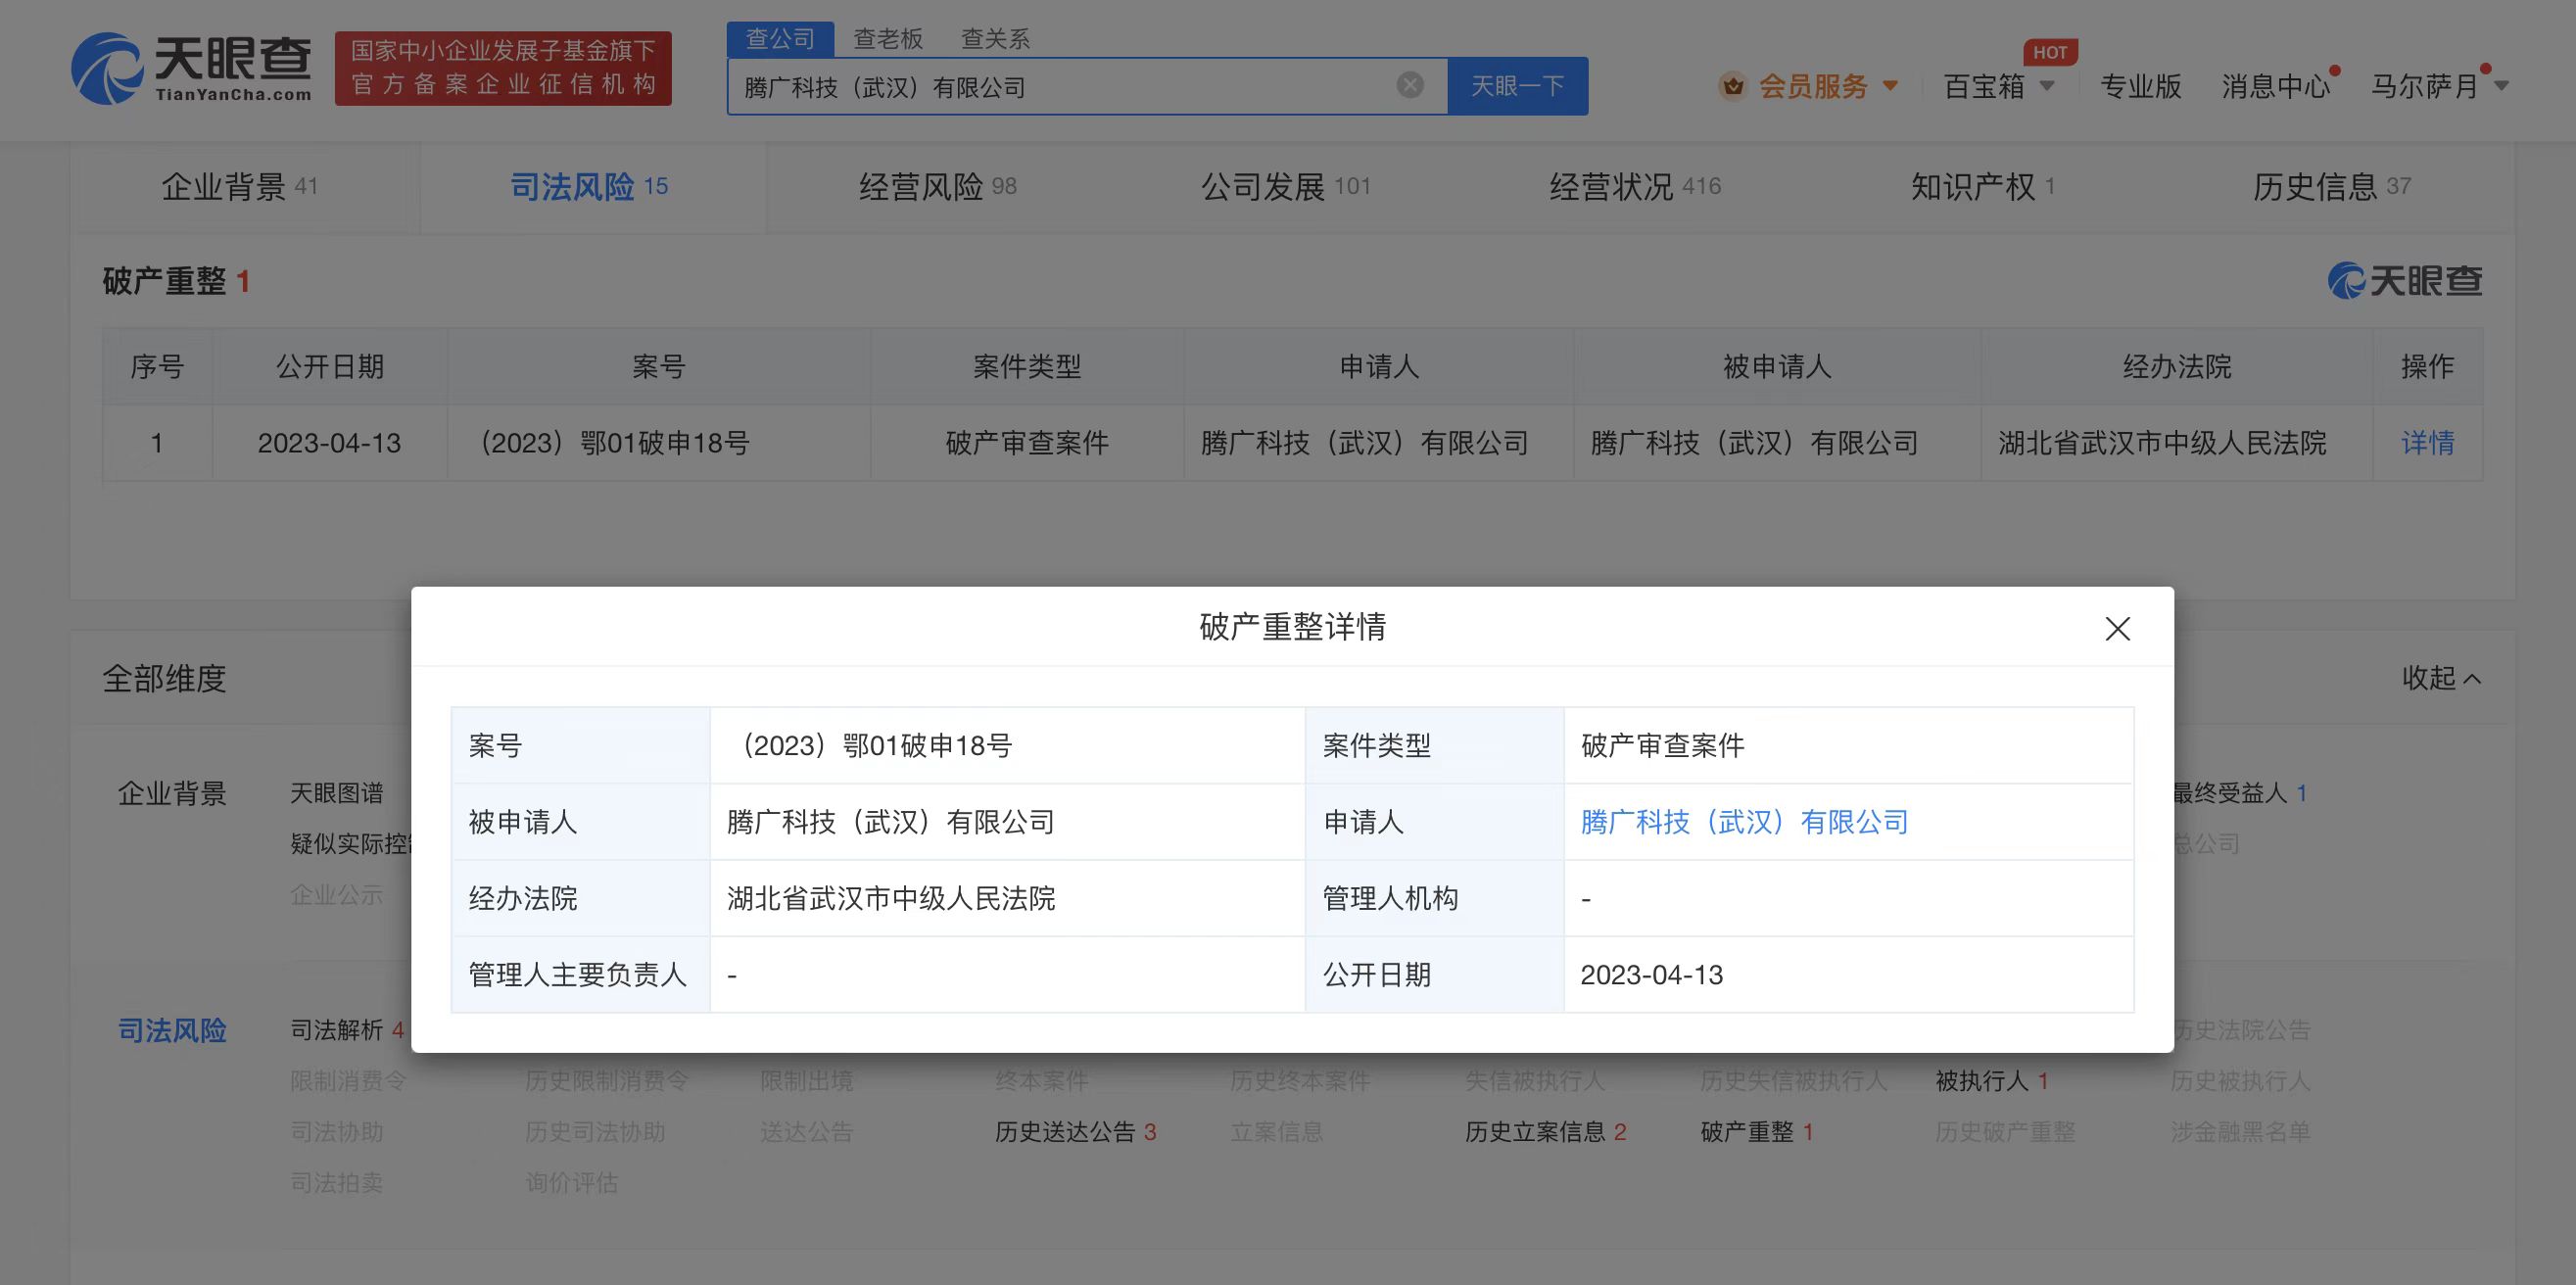
Task: Open the 知识产权 tab
Action: pos(1982,186)
